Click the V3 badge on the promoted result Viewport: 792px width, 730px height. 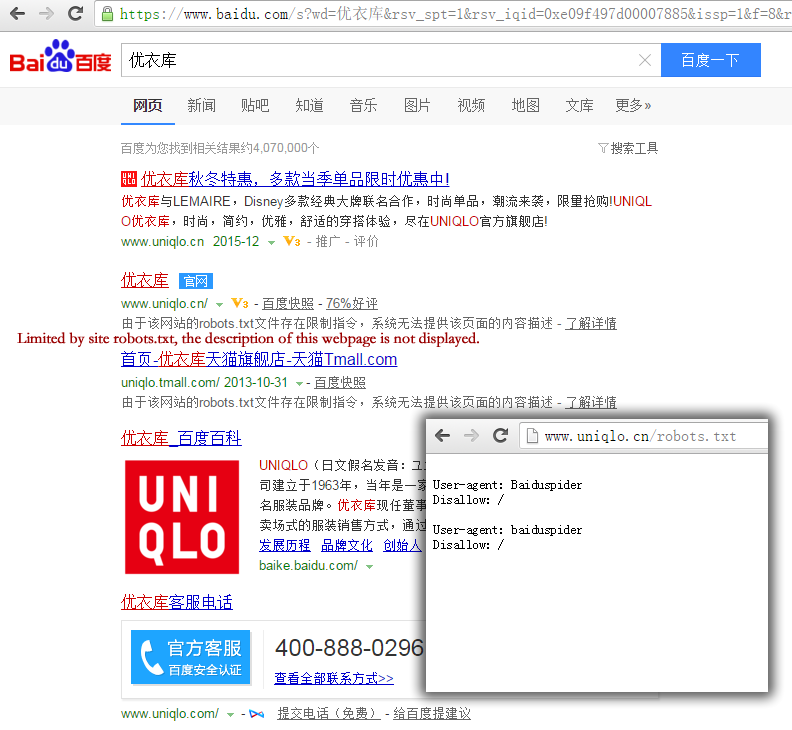coord(291,241)
